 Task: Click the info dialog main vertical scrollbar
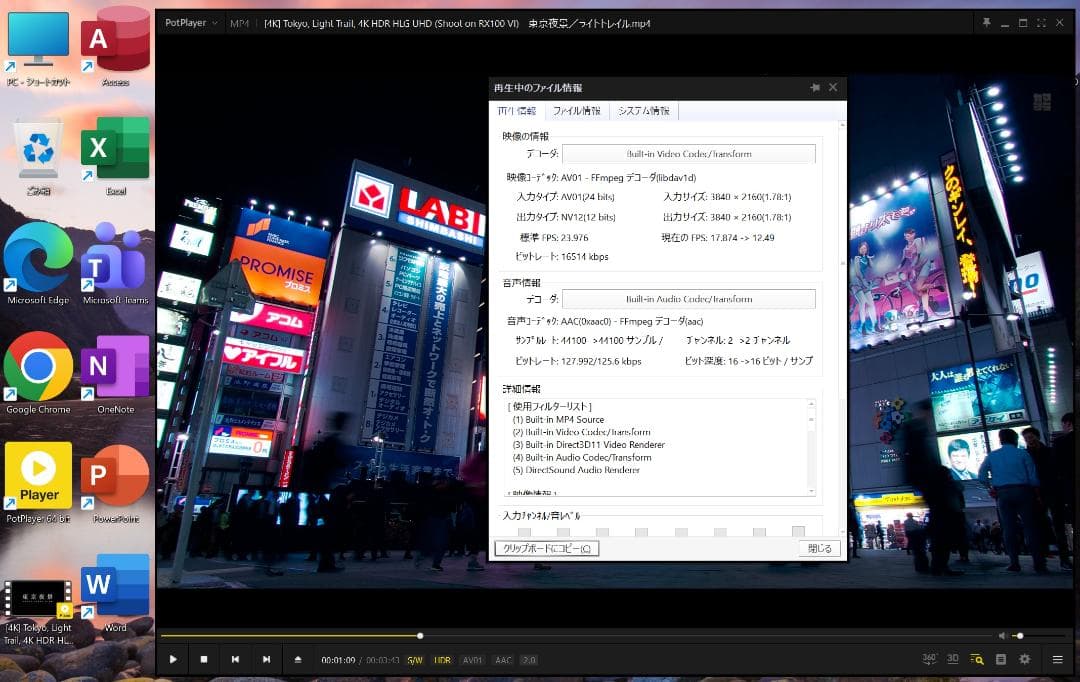click(x=842, y=329)
